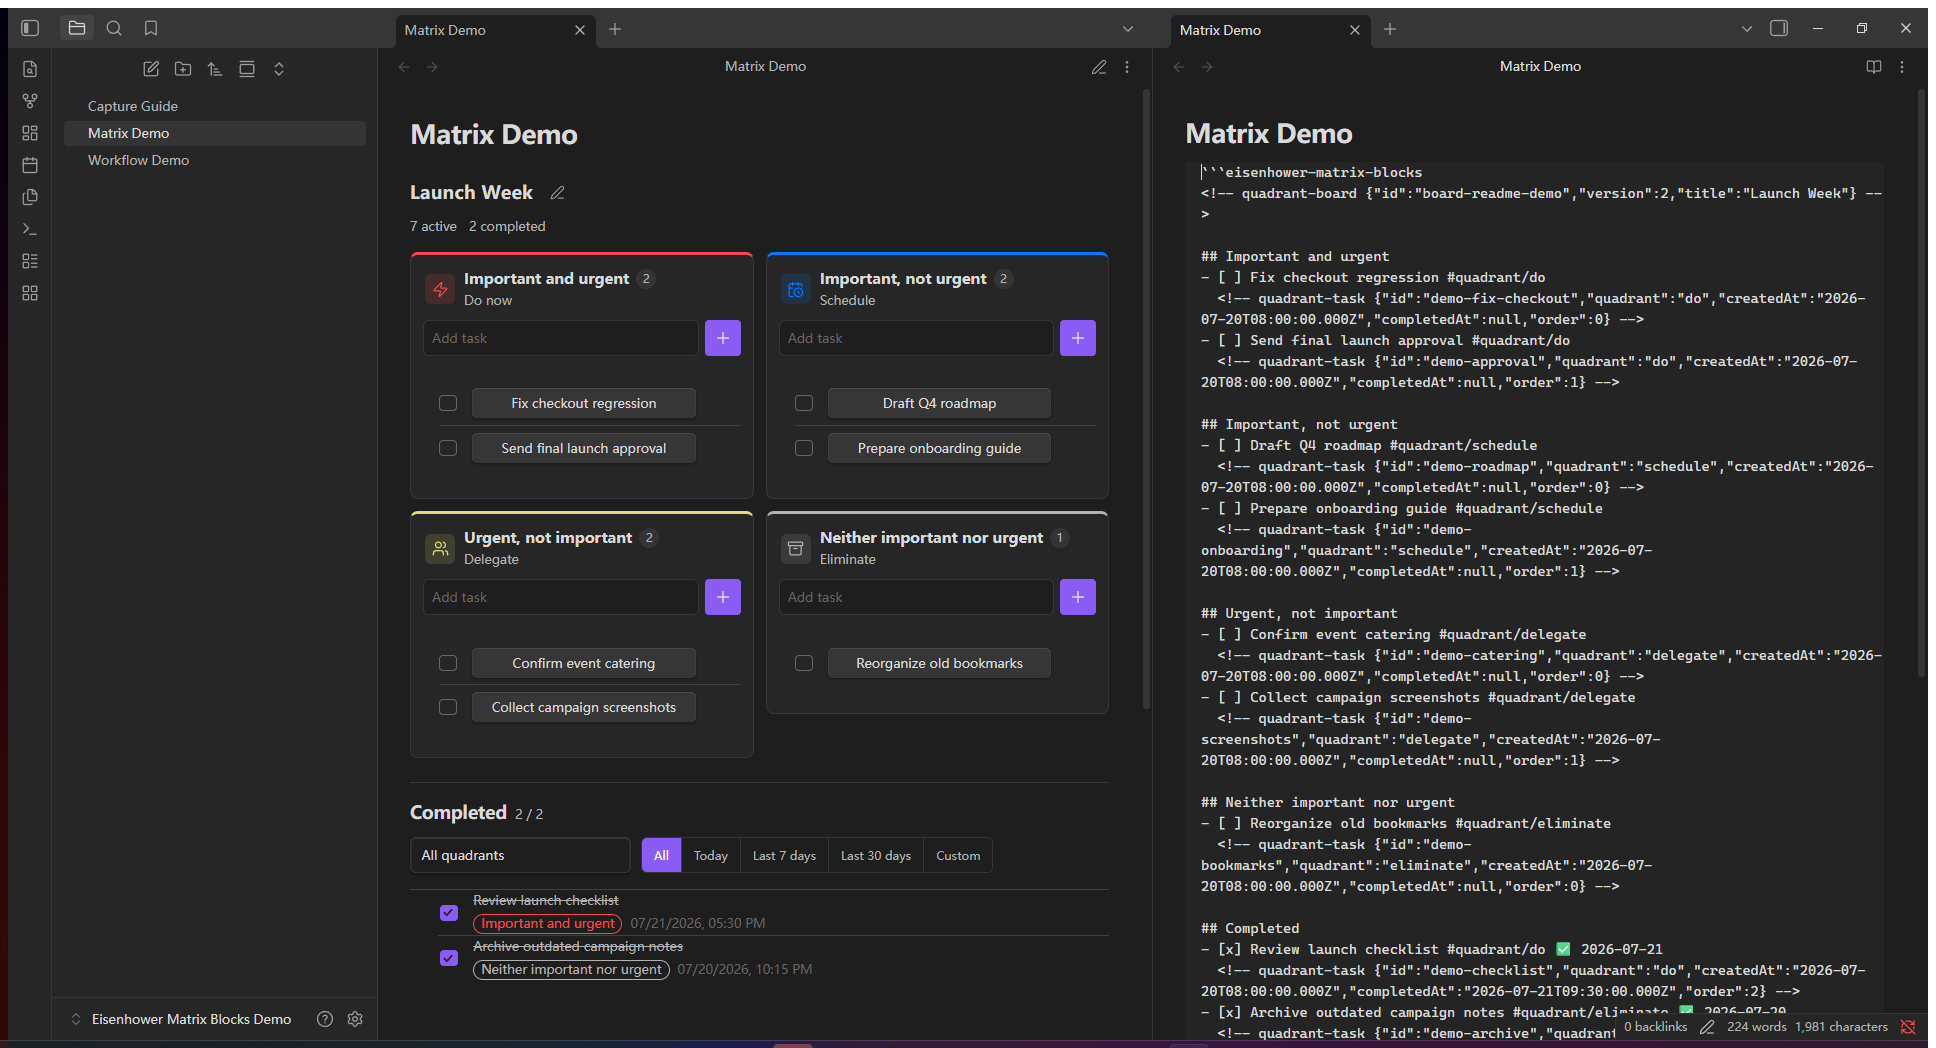Open the file explorer folder icon
The image size is (1936, 1048).
(x=77, y=28)
